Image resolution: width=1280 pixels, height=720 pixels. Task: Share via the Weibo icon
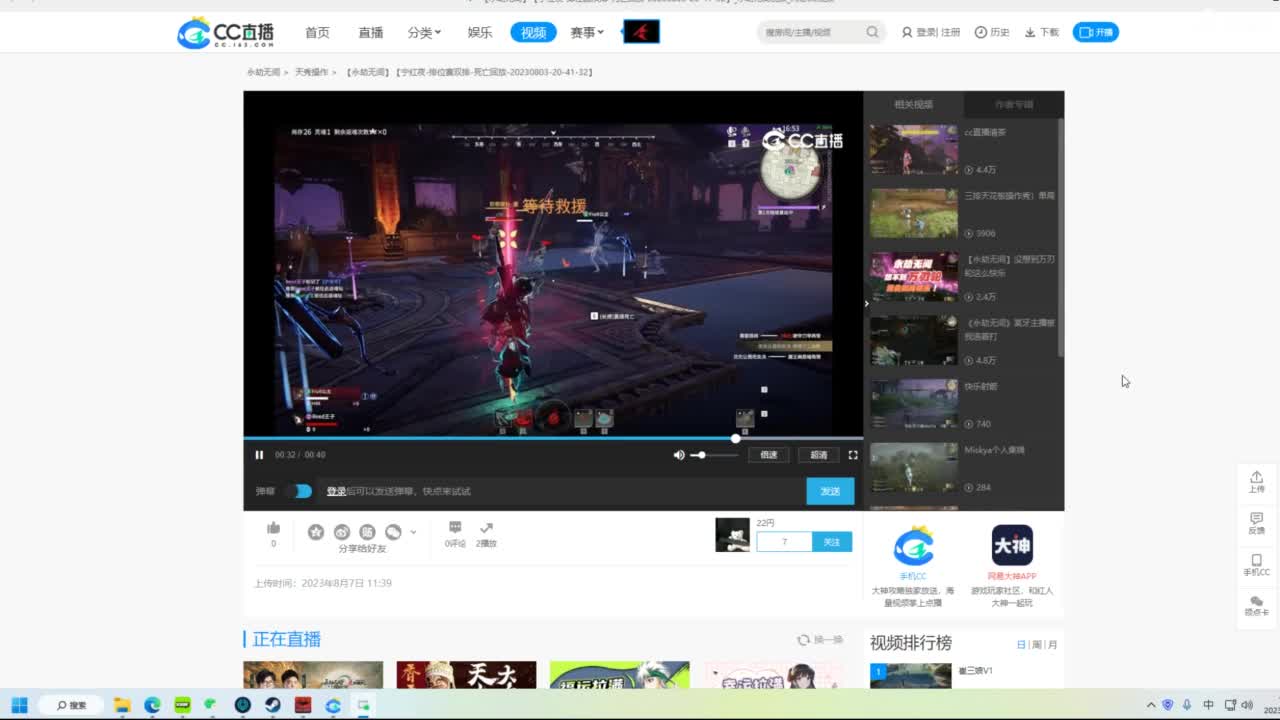click(342, 532)
